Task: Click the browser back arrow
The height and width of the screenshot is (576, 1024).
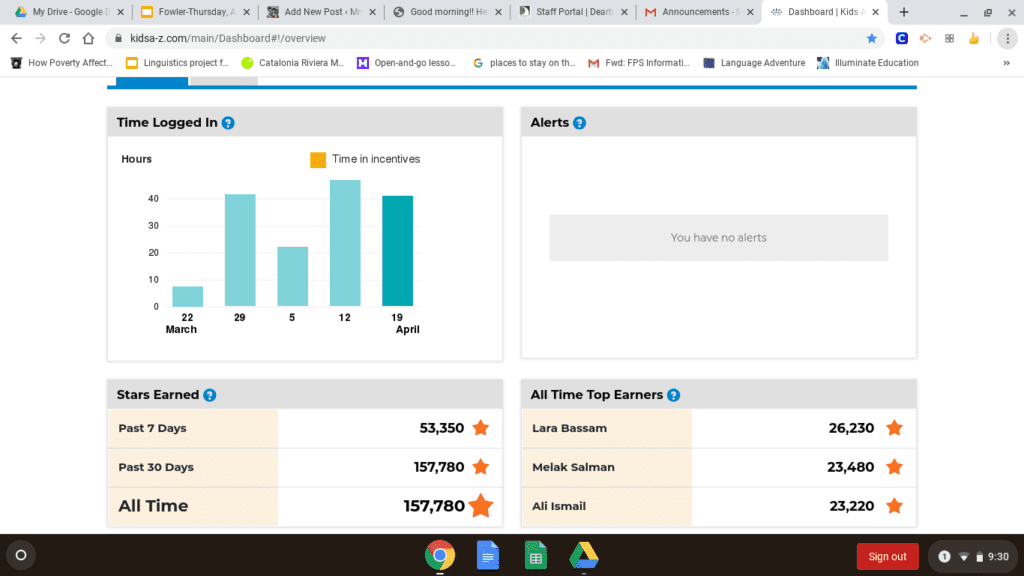Action: 16,39
